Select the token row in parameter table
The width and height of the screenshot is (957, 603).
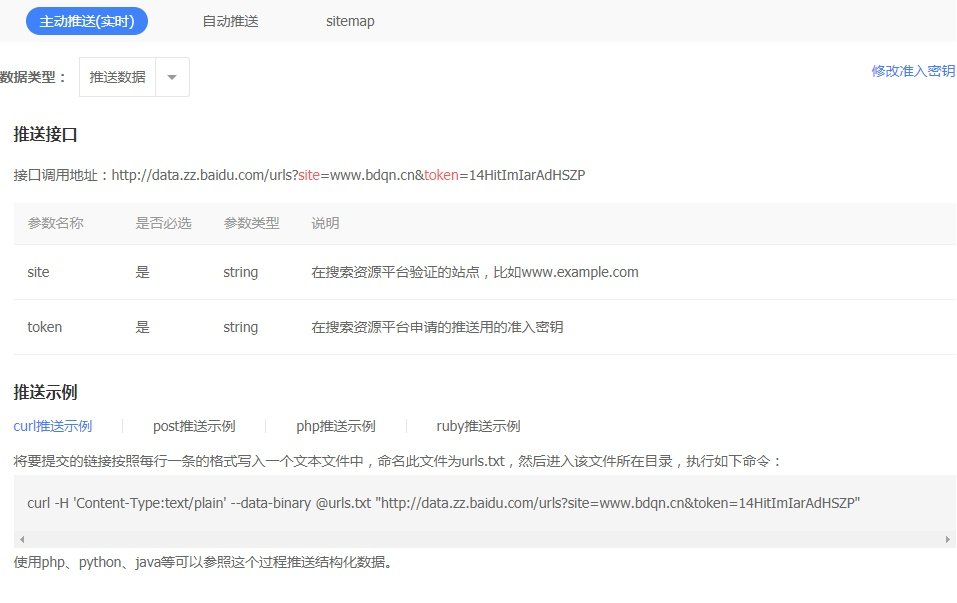[44, 327]
